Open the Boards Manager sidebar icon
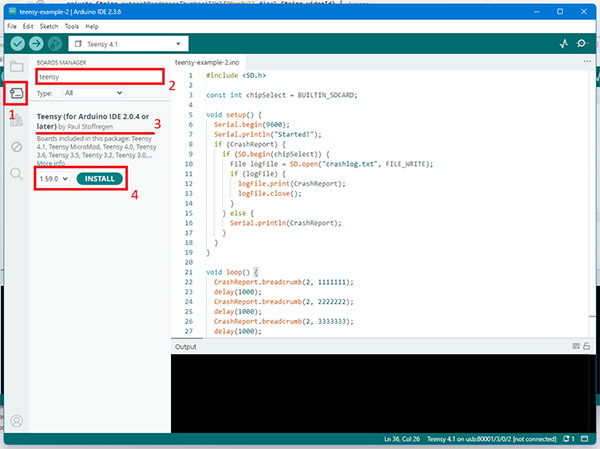This screenshot has height=449, width=600. [16, 93]
